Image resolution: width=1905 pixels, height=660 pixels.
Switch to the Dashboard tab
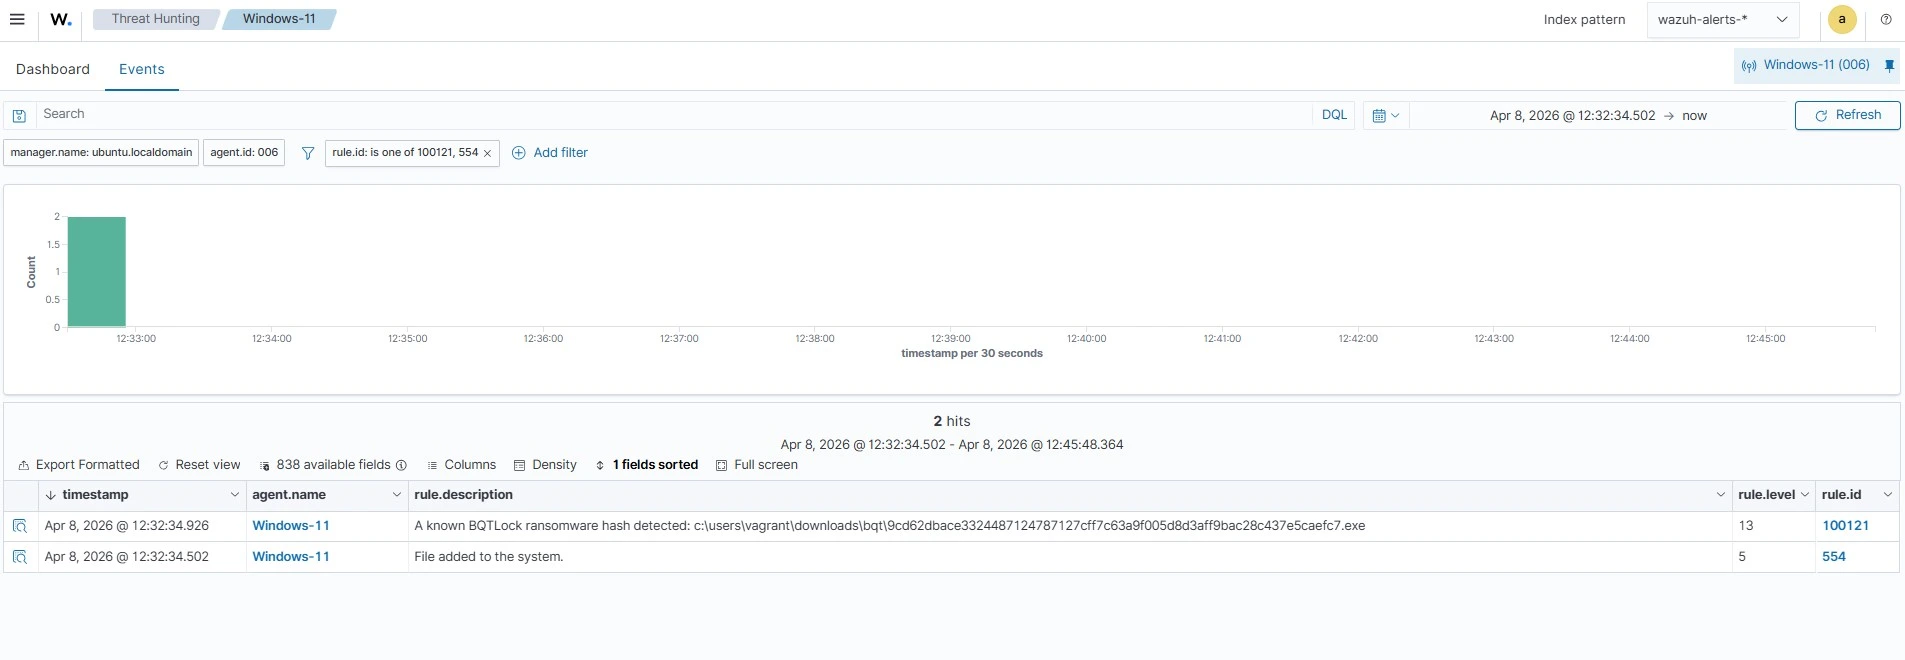(53, 69)
